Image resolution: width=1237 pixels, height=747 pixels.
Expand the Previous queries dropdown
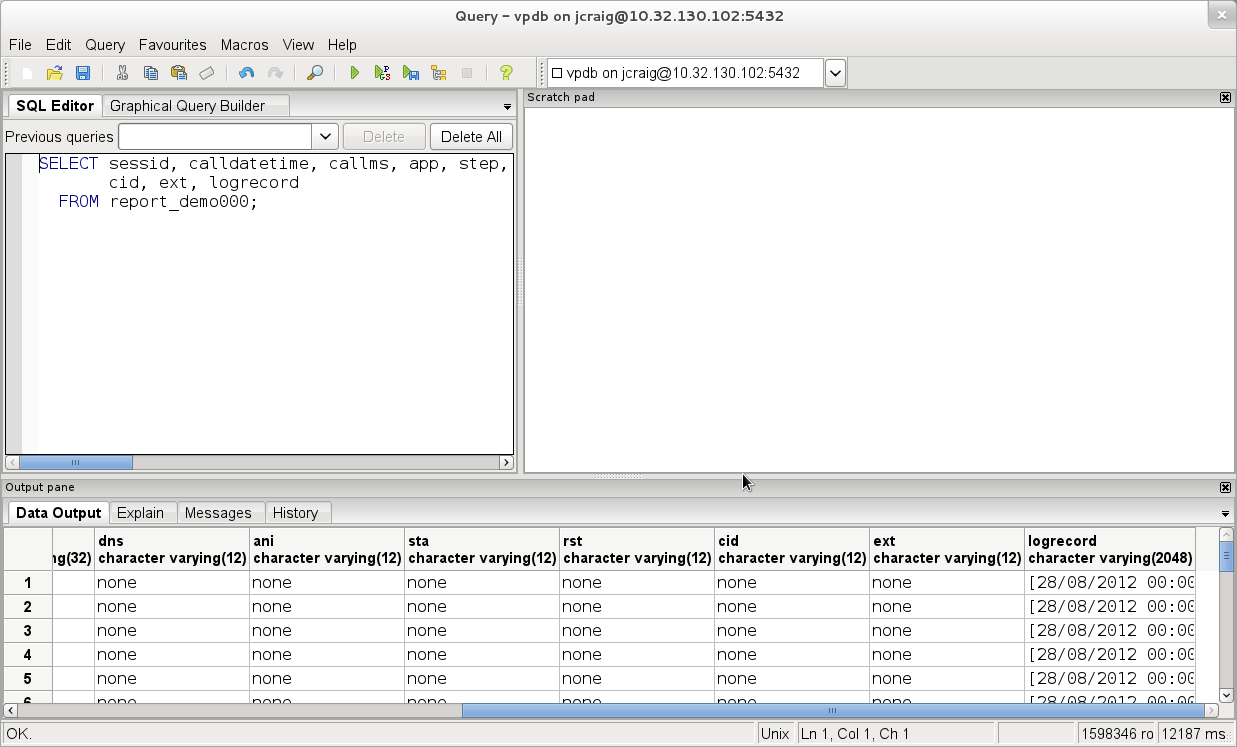(325, 137)
